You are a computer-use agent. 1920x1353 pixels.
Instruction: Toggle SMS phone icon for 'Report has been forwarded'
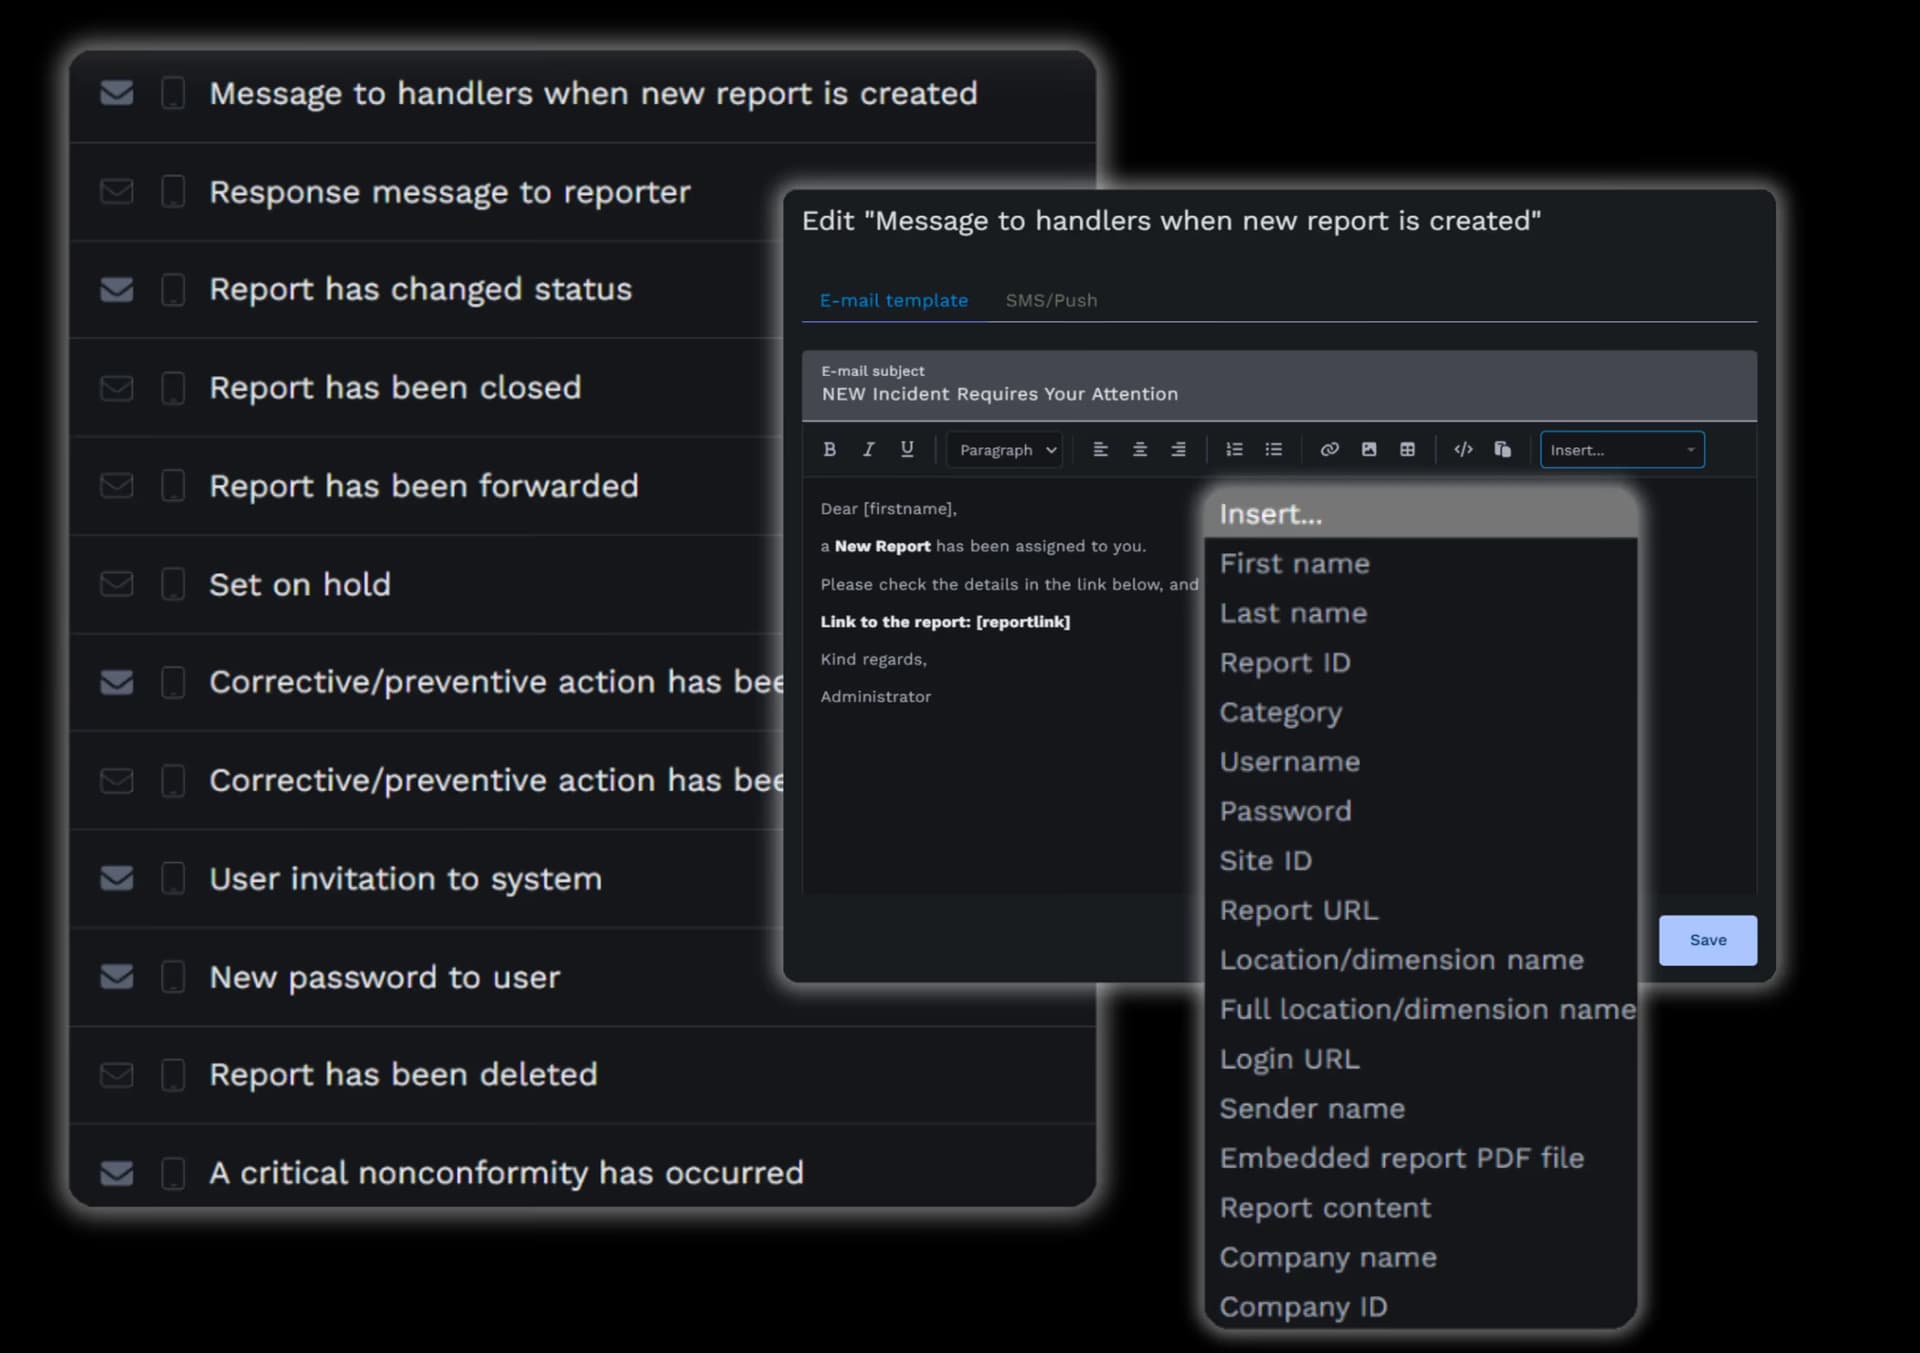click(173, 485)
